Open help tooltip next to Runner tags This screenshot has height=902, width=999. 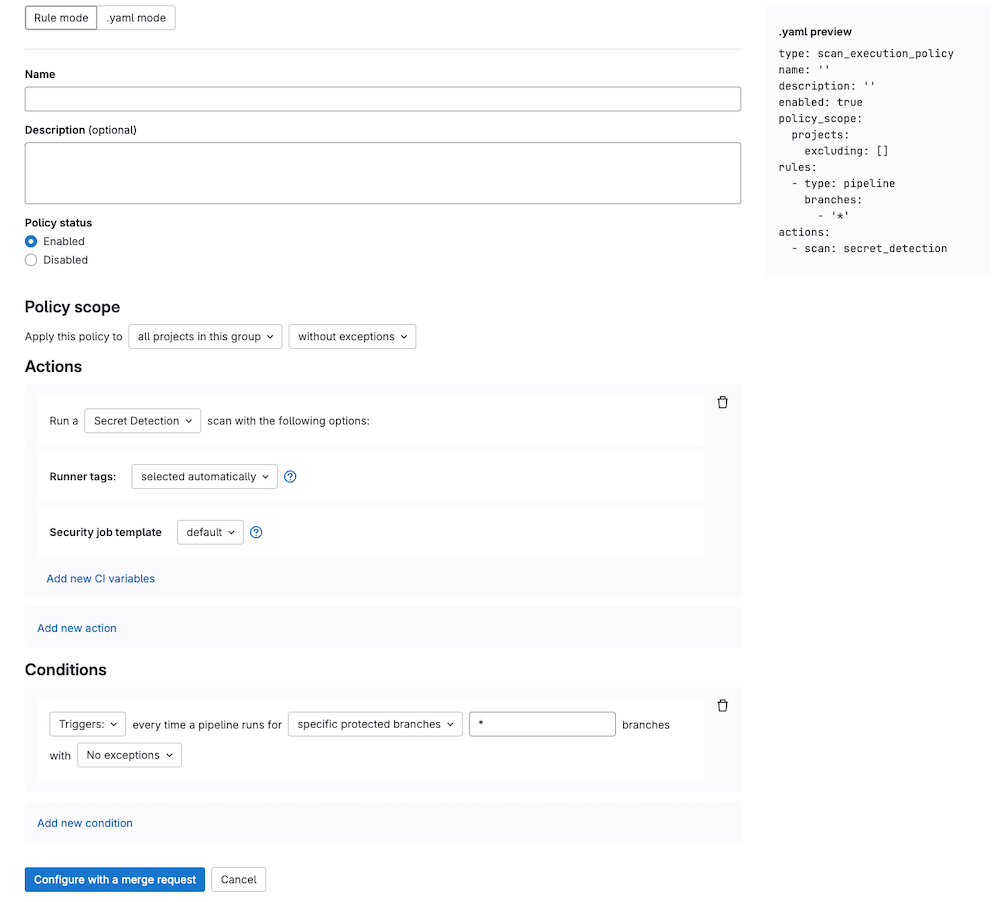click(290, 476)
